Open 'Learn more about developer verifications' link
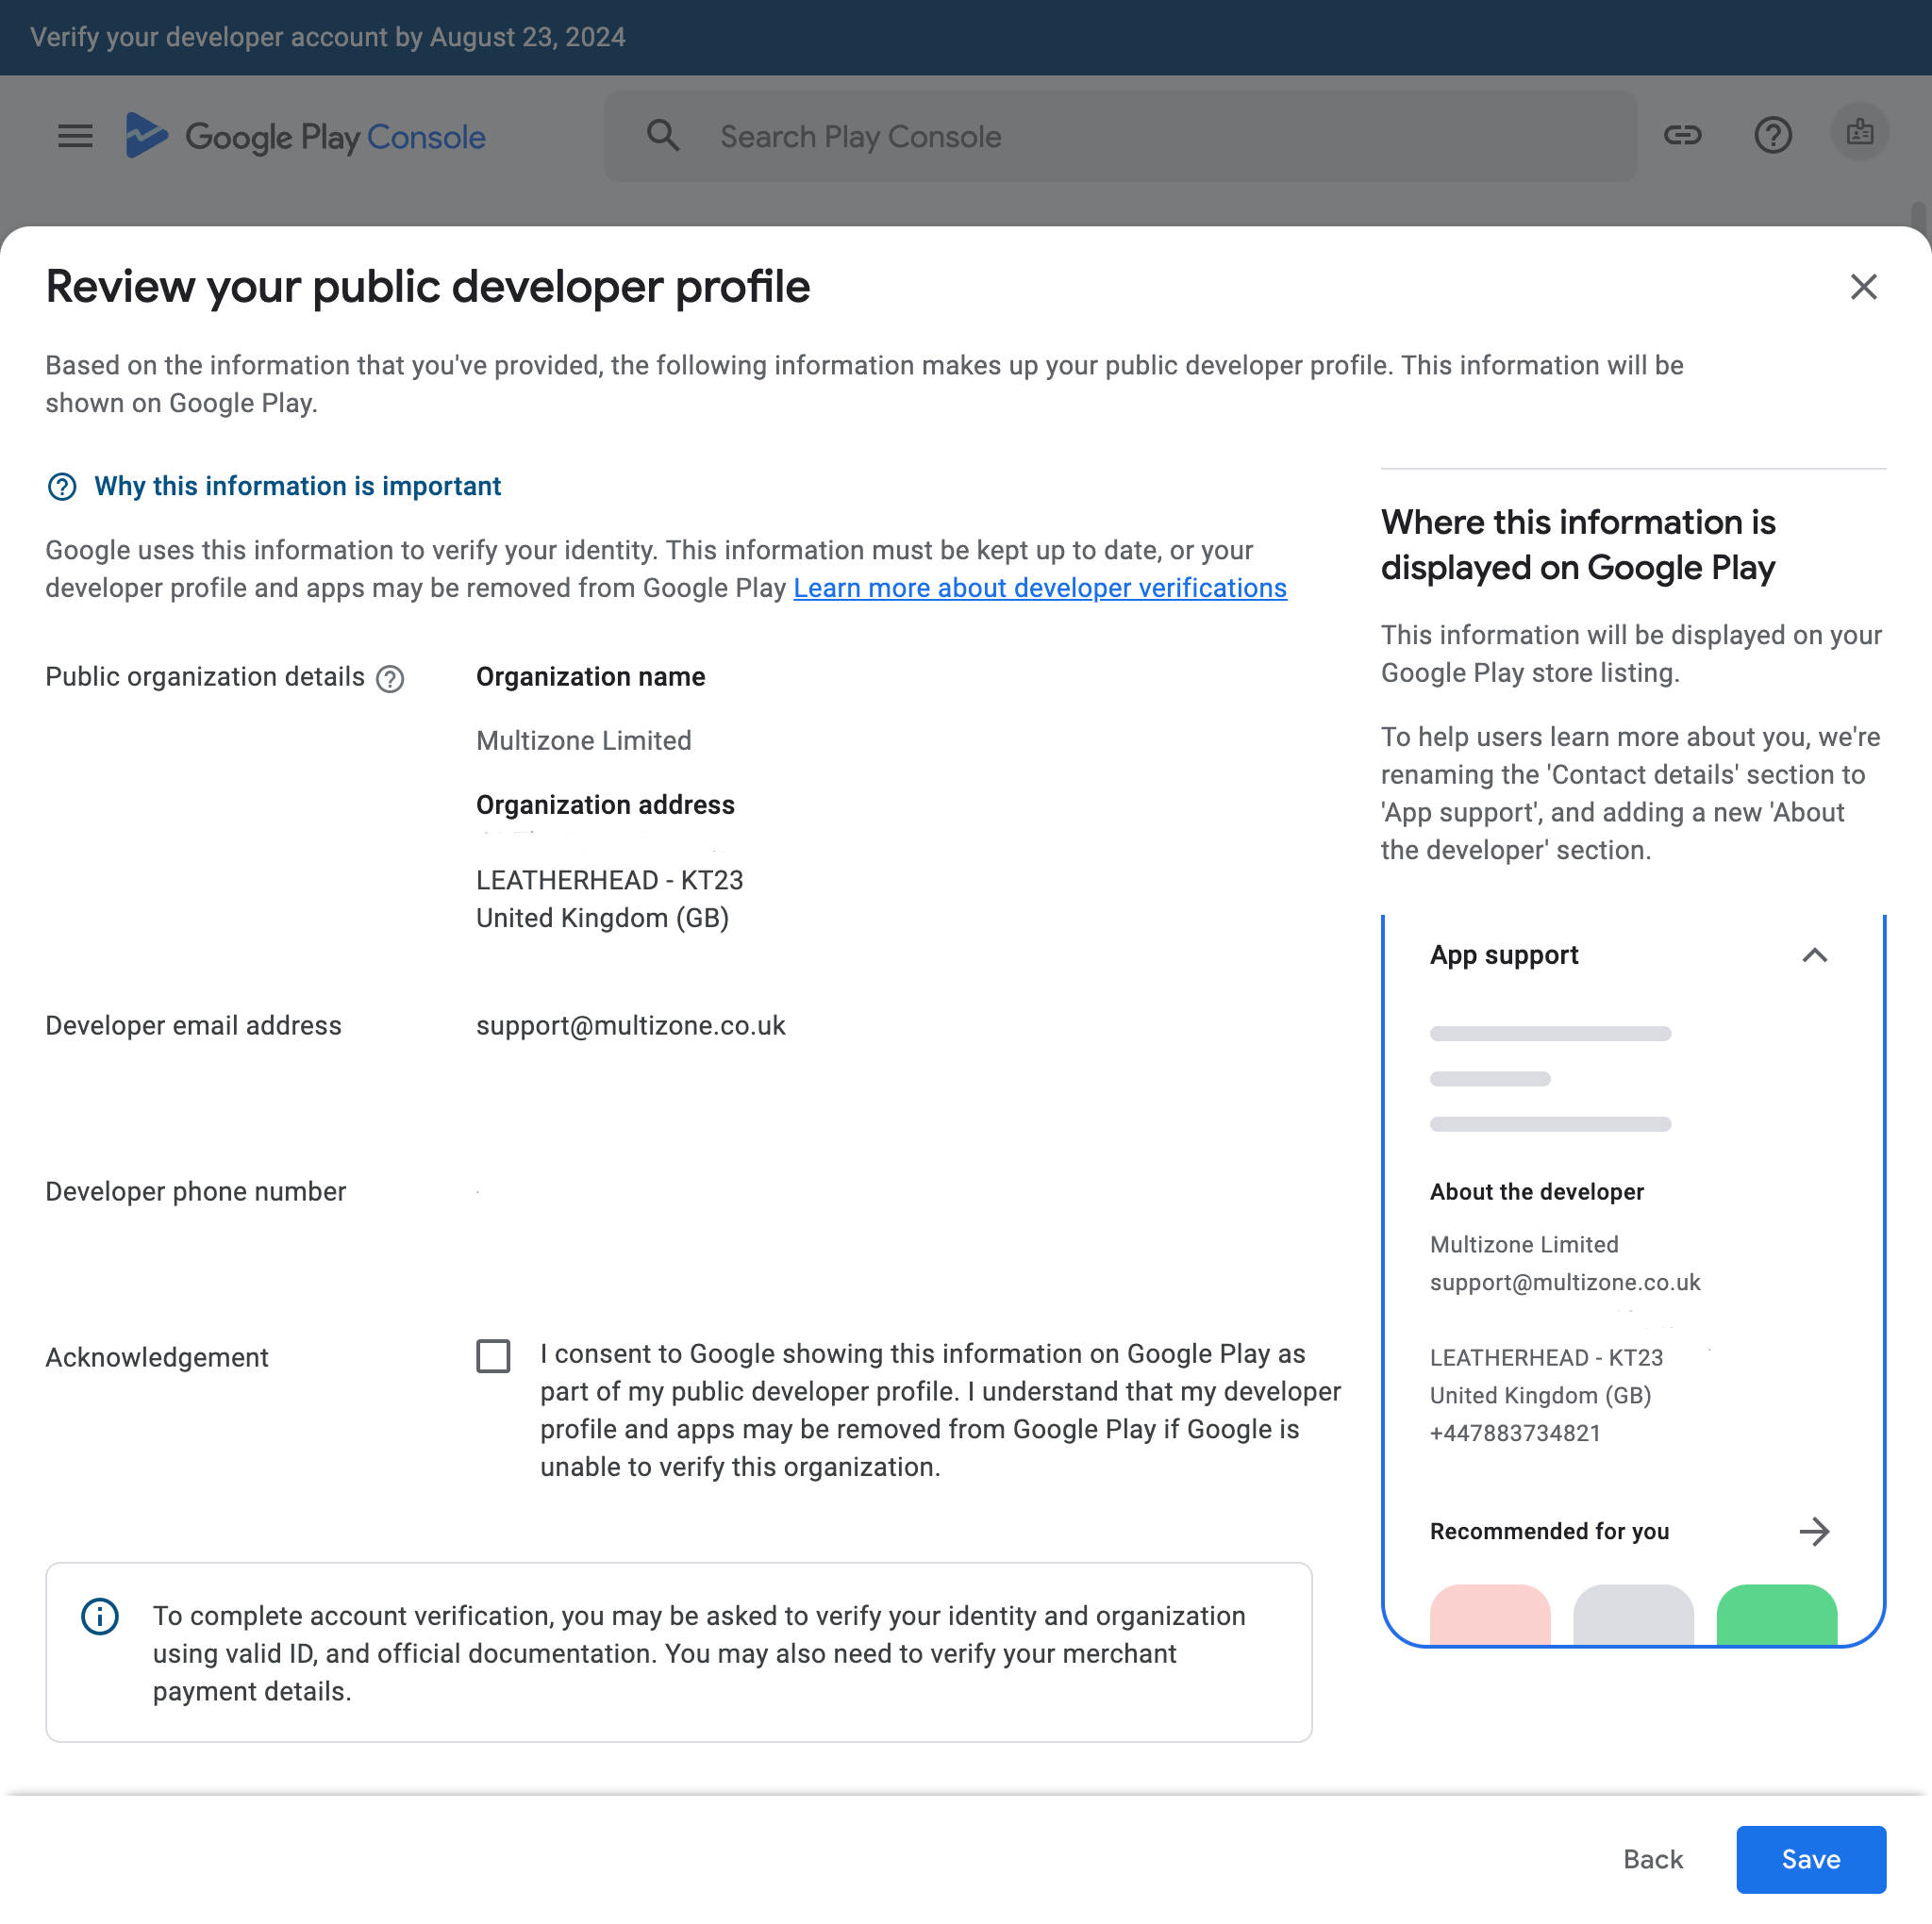This screenshot has height=1924, width=1932. click(x=1039, y=588)
